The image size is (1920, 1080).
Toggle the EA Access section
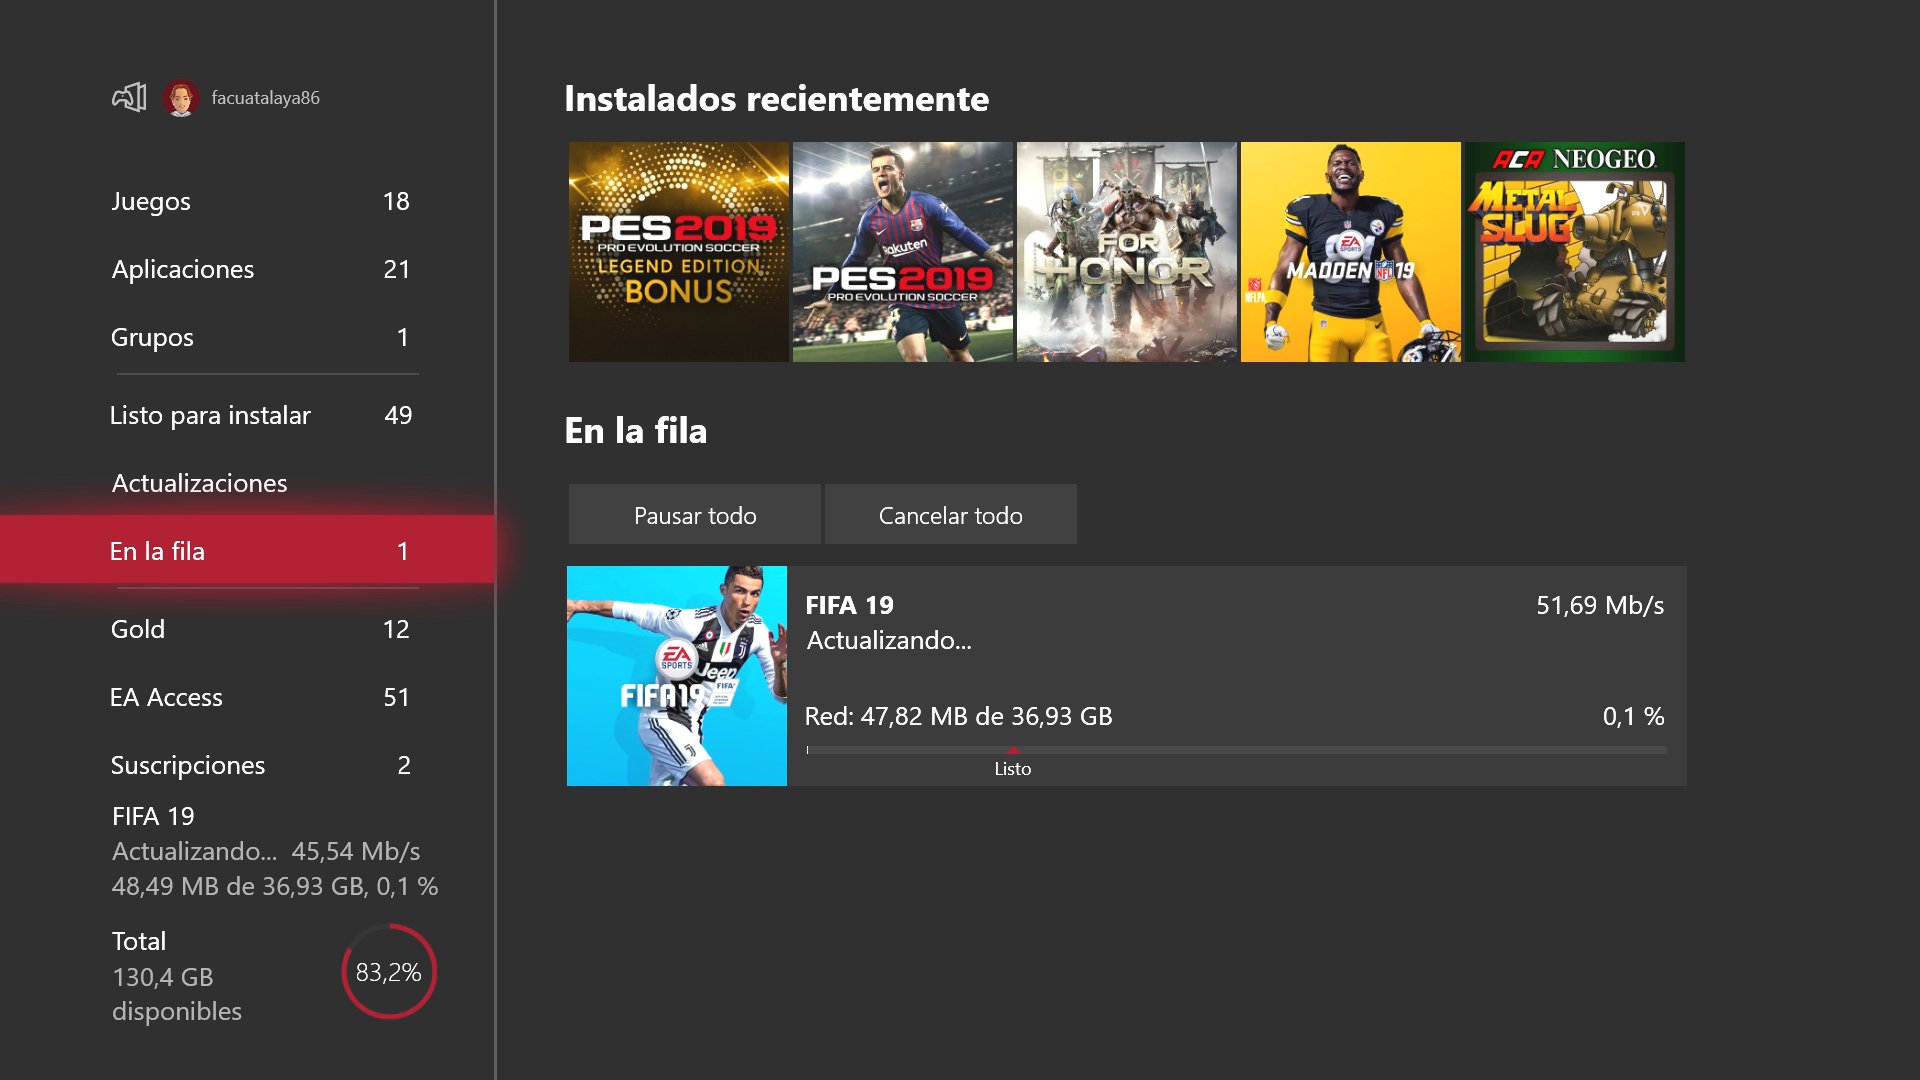click(261, 695)
